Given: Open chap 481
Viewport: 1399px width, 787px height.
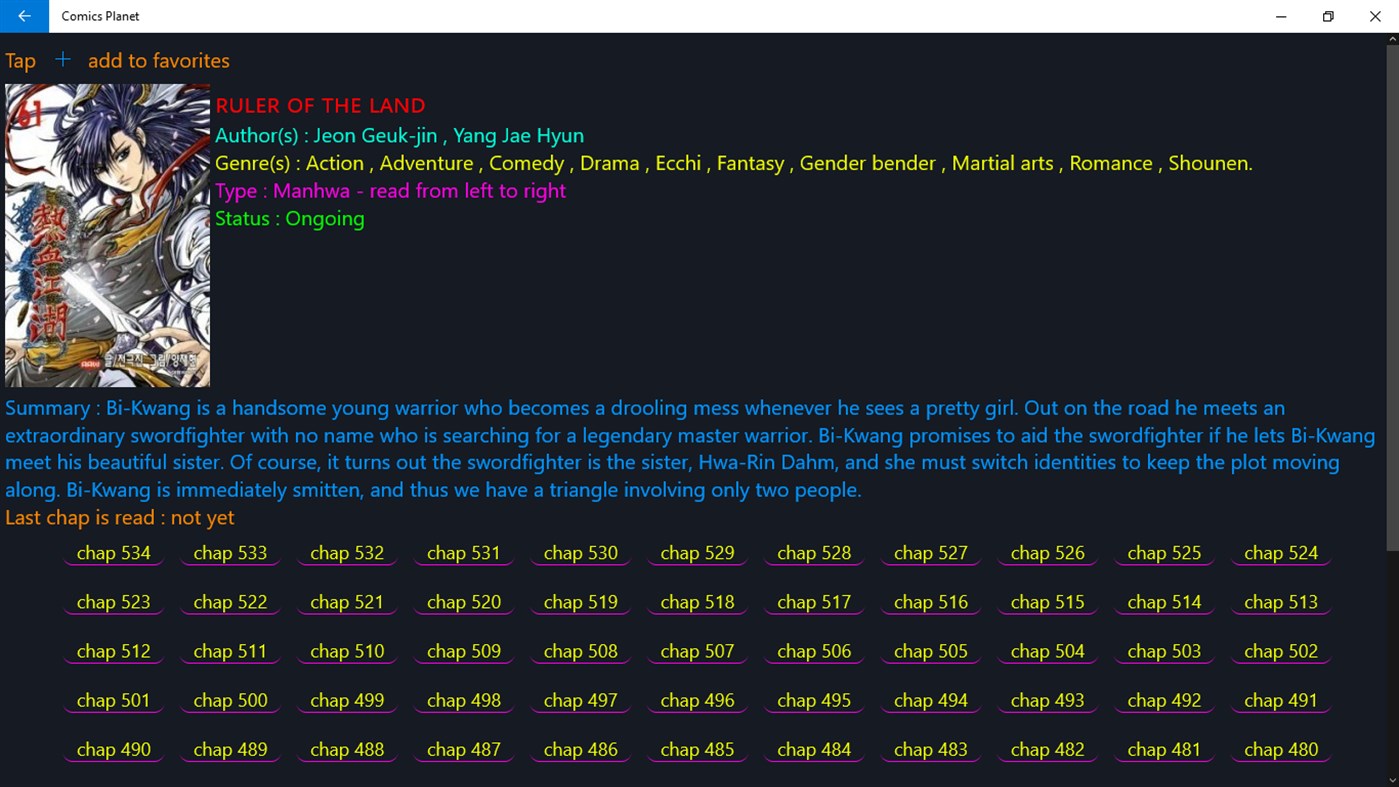Looking at the screenshot, I should pyautogui.click(x=1164, y=749).
